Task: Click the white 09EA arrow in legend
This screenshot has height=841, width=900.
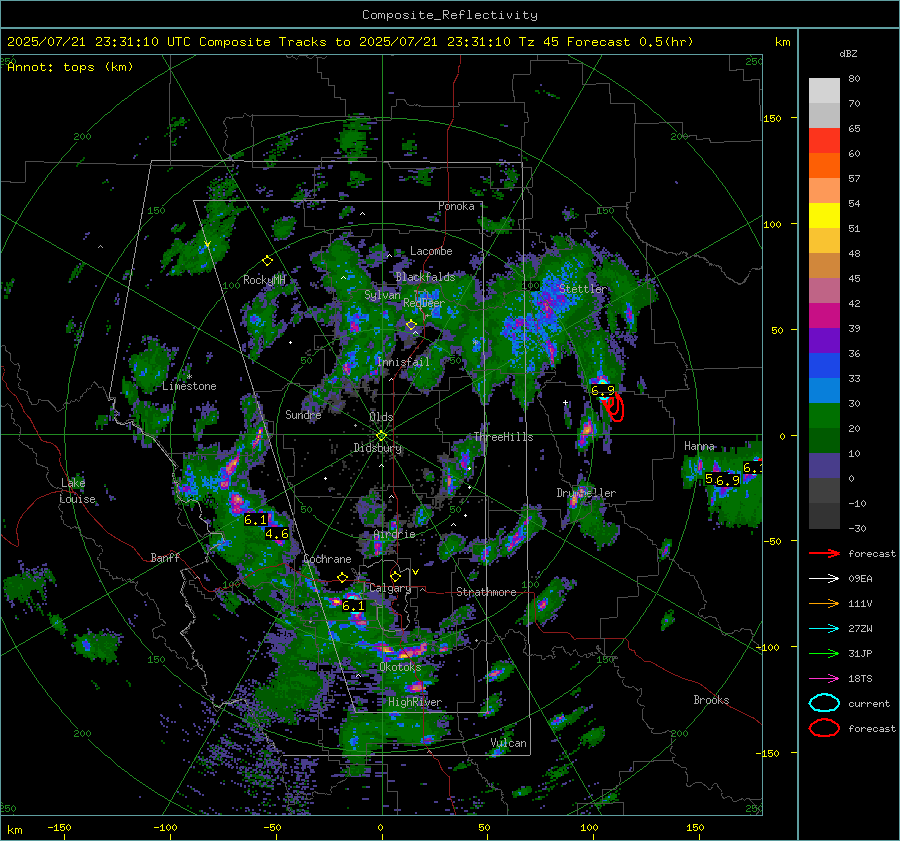Action: pyautogui.click(x=824, y=579)
